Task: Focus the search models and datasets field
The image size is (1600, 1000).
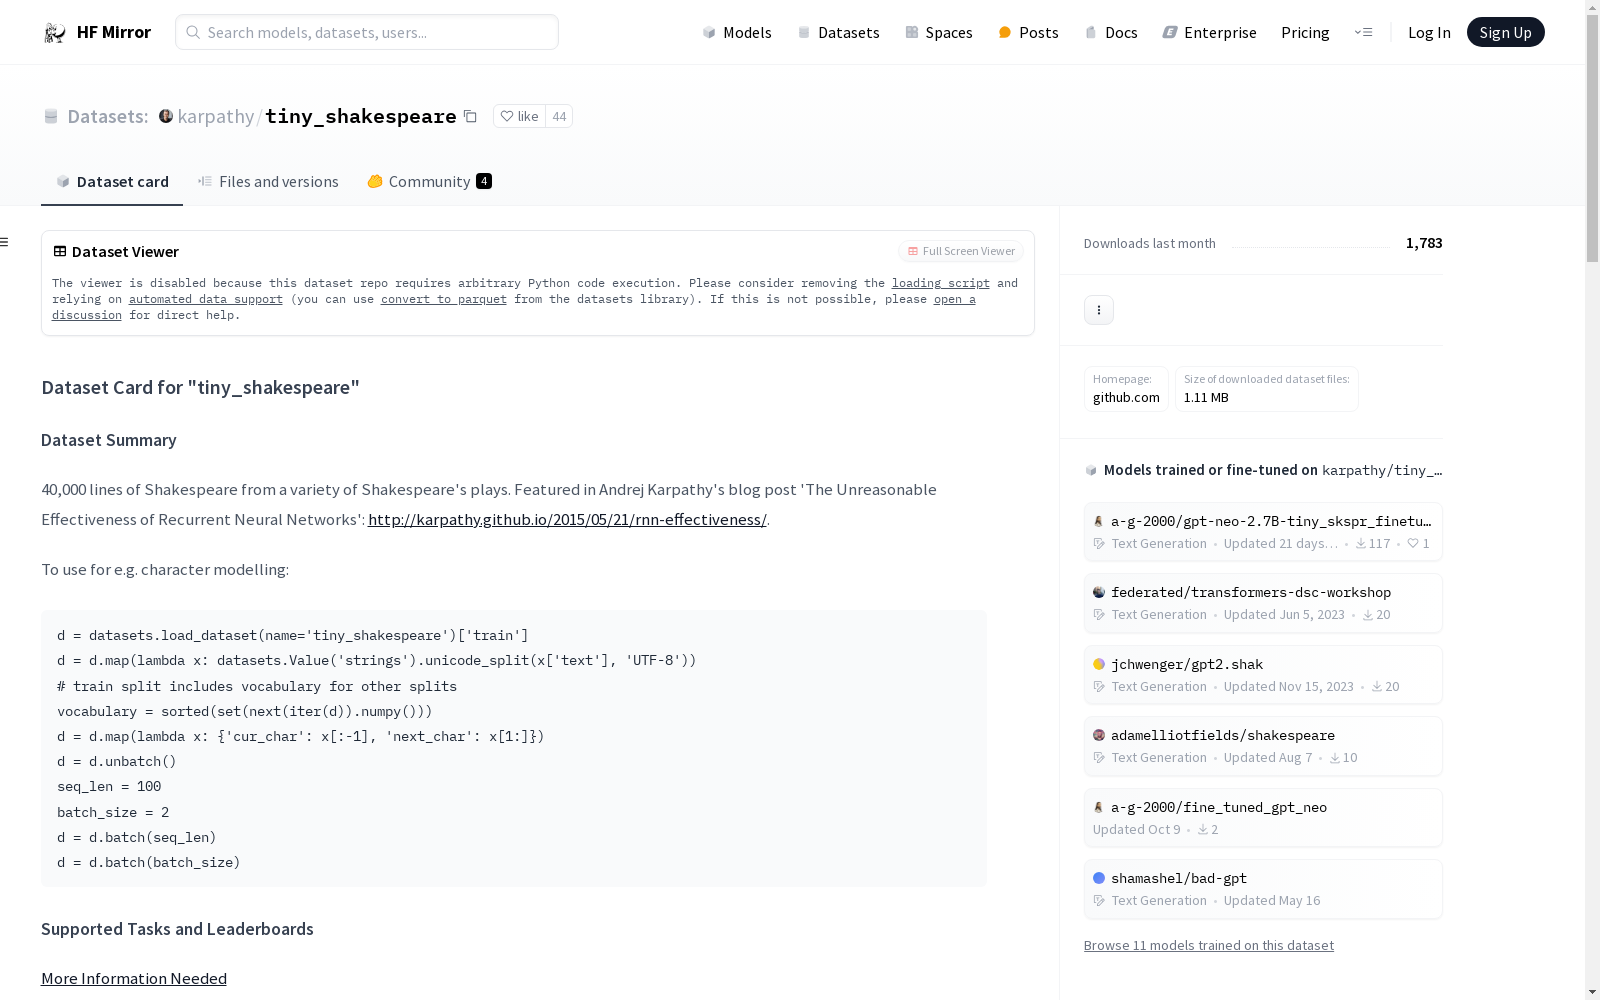Action: point(367,32)
